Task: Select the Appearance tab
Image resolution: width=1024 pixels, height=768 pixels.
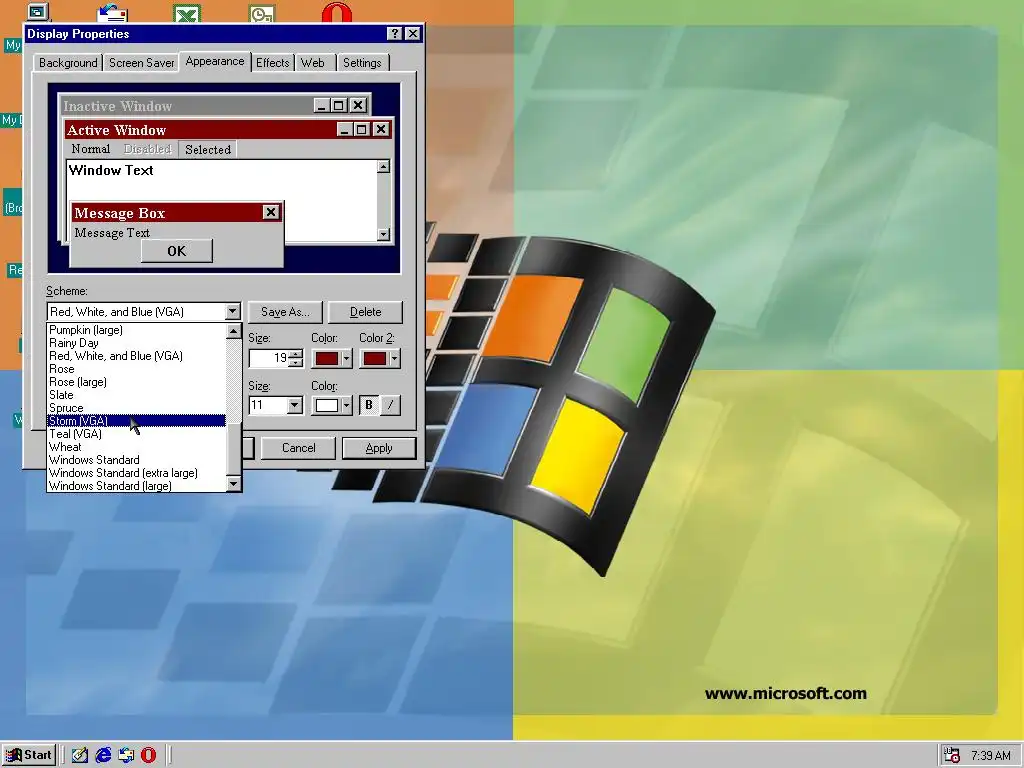Action: 215,61
